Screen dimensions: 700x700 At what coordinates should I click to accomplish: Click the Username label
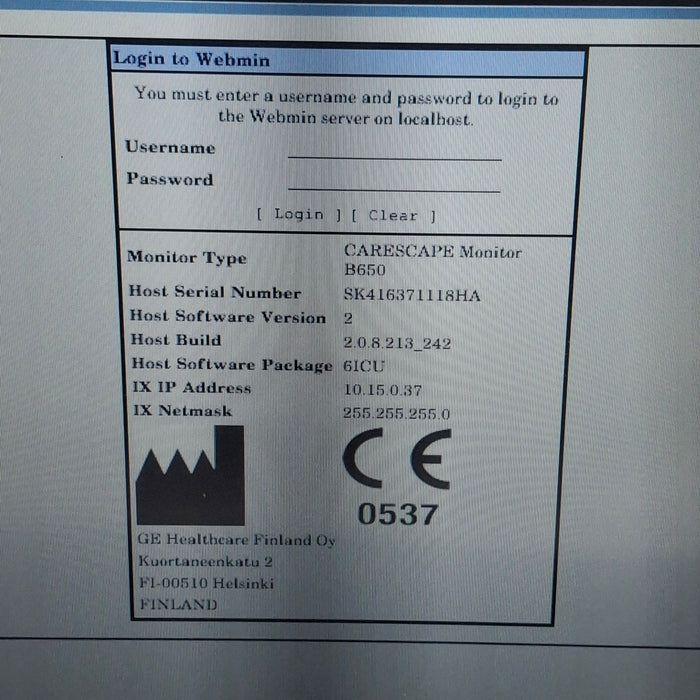[170, 148]
